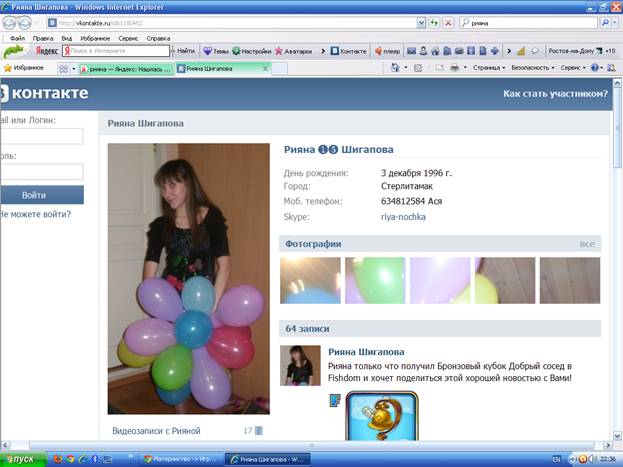This screenshot has width=623, height=467.
Task: Click the password input field
Action: click(x=41, y=172)
